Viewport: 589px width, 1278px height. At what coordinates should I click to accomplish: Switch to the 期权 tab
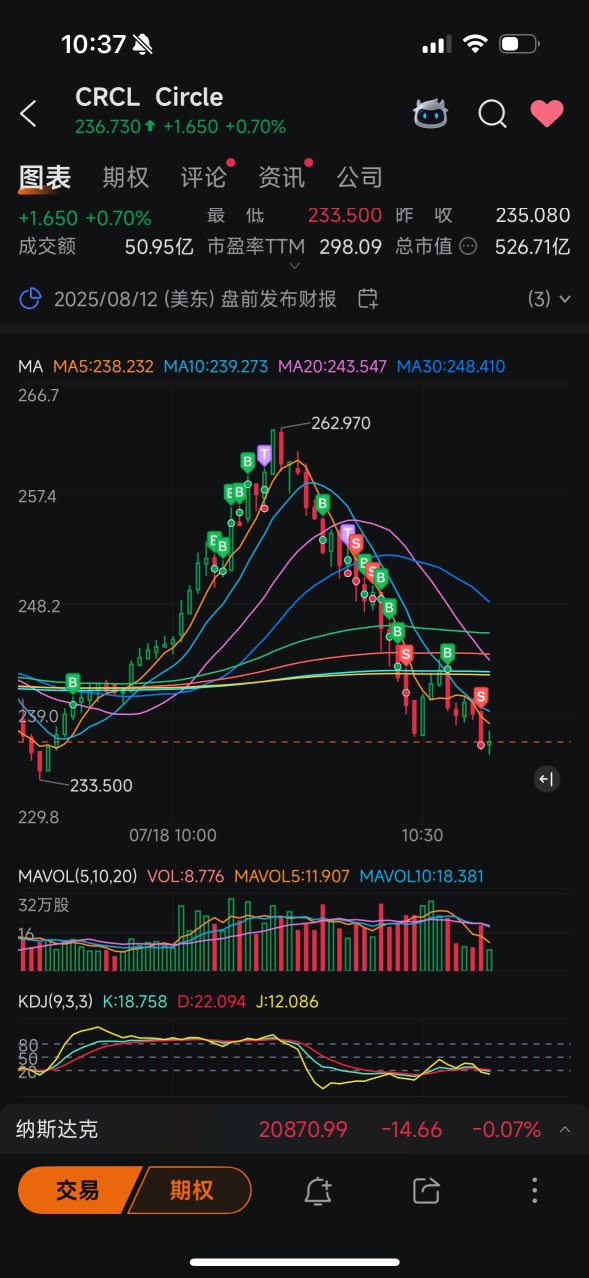click(x=126, y=178)
